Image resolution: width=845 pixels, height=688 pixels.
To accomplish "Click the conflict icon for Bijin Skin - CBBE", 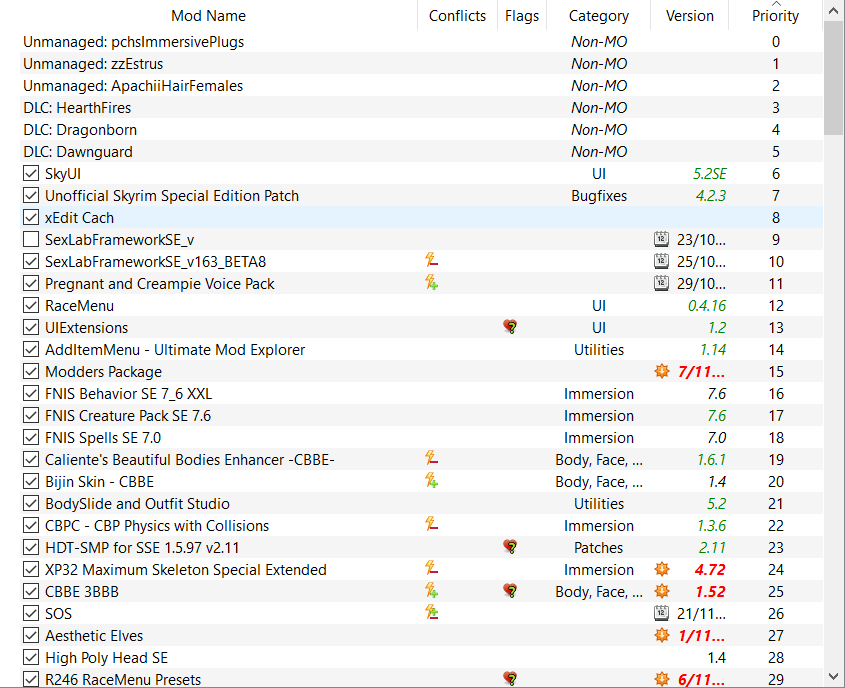I will 431,481.
